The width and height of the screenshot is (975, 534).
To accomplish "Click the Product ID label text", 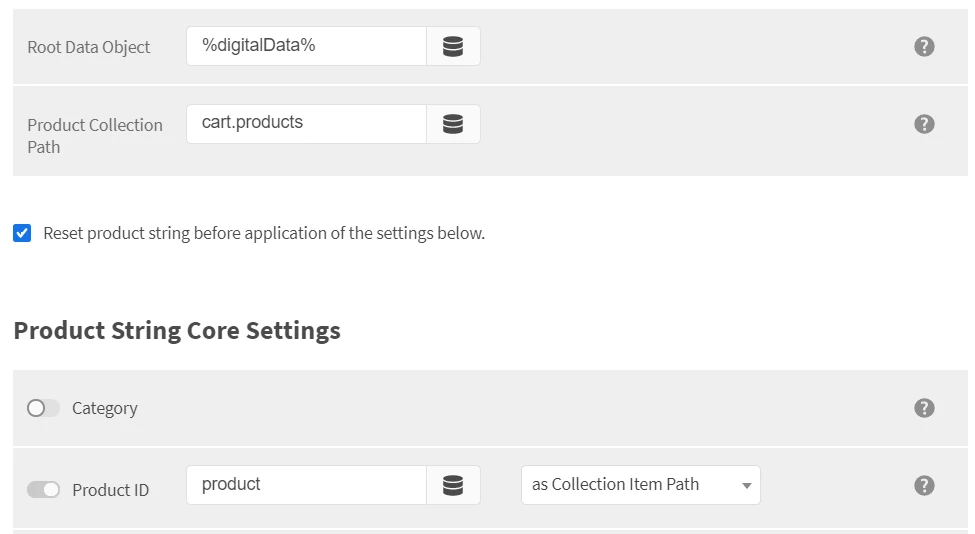I will click(x=111, y=490).
